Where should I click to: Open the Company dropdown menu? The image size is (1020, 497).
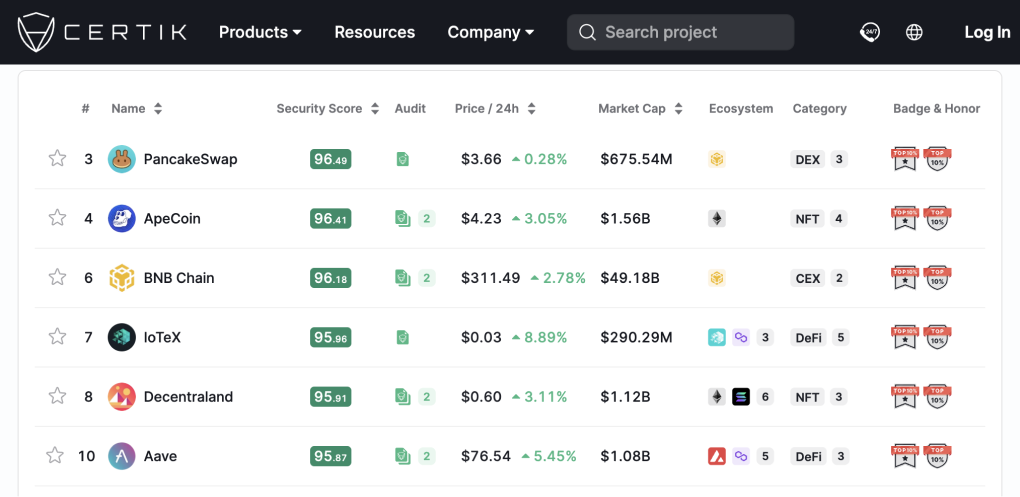coord(490,32)
